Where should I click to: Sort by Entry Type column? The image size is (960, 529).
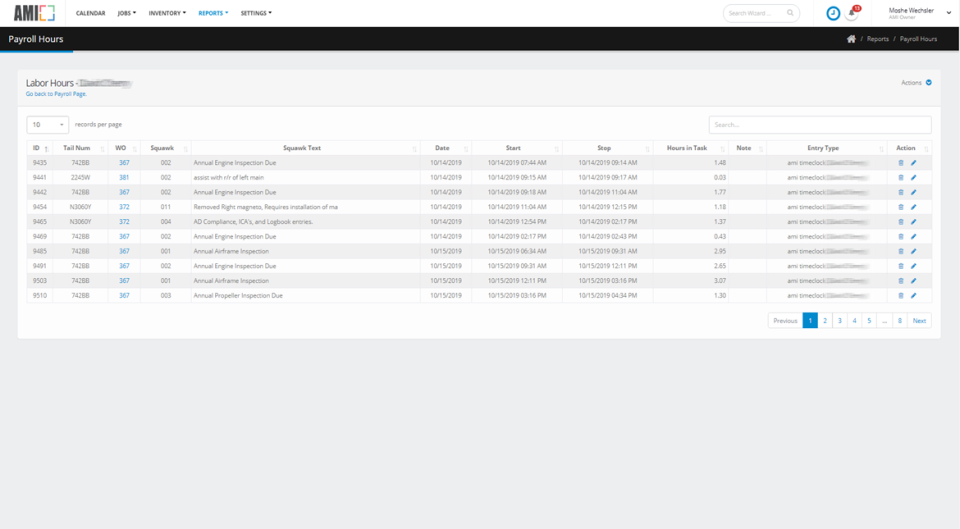click(827, 148)
